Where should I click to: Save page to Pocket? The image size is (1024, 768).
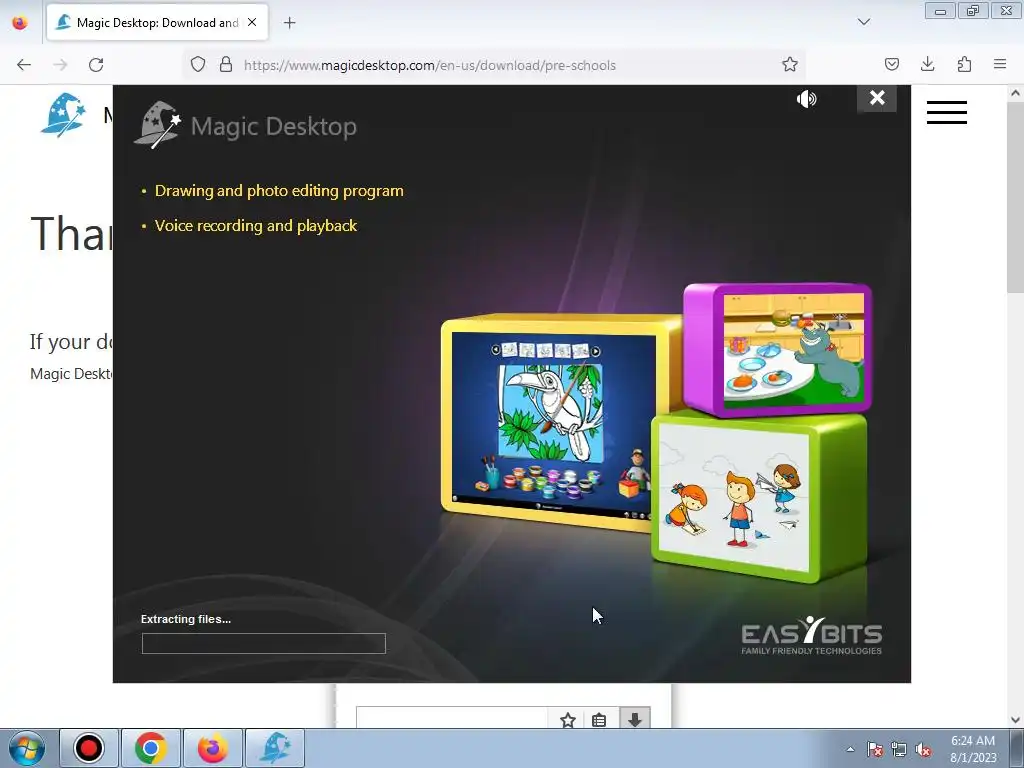pyautogui.click(x=891, y=64)
